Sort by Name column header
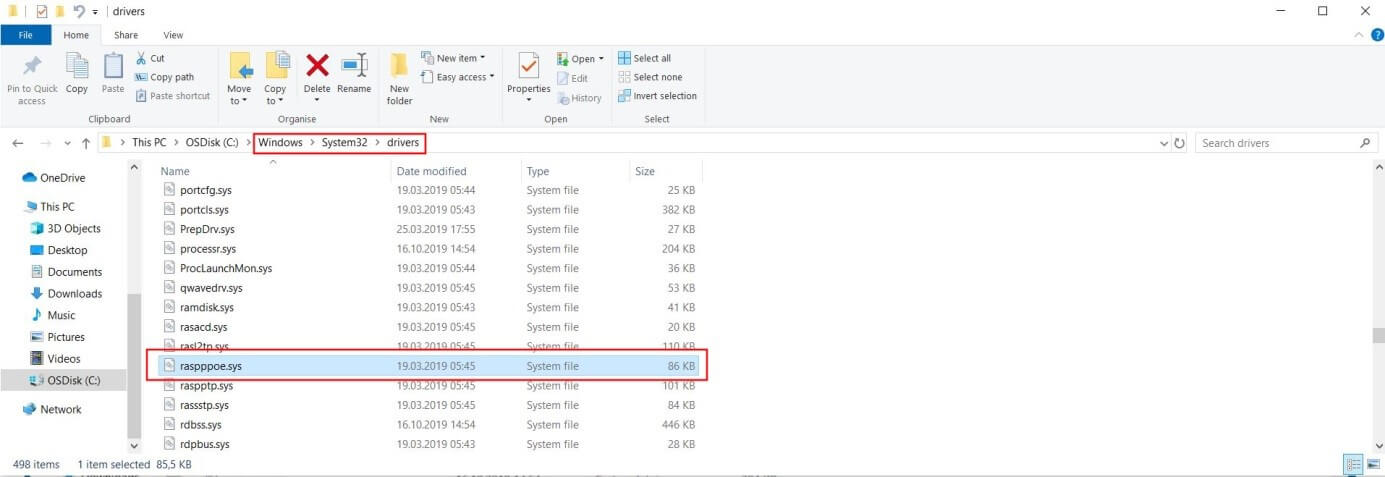 (x=271, y=171)
